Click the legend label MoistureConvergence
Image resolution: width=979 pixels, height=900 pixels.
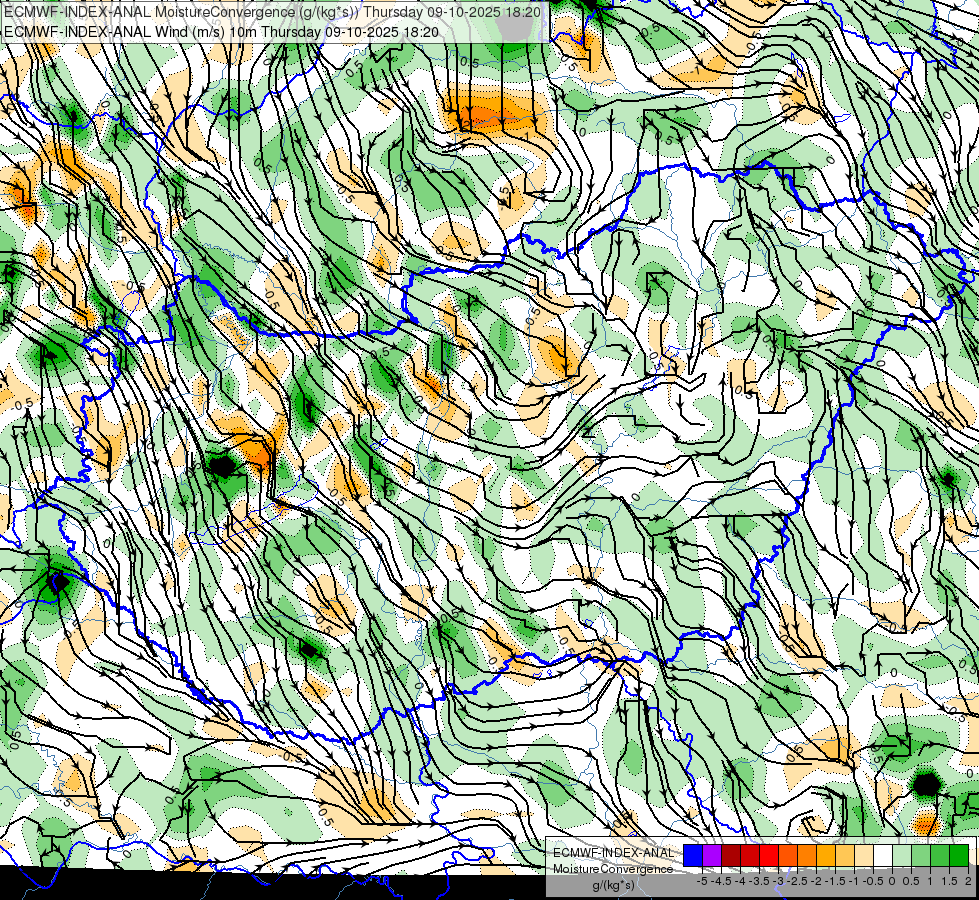point(613,869)
